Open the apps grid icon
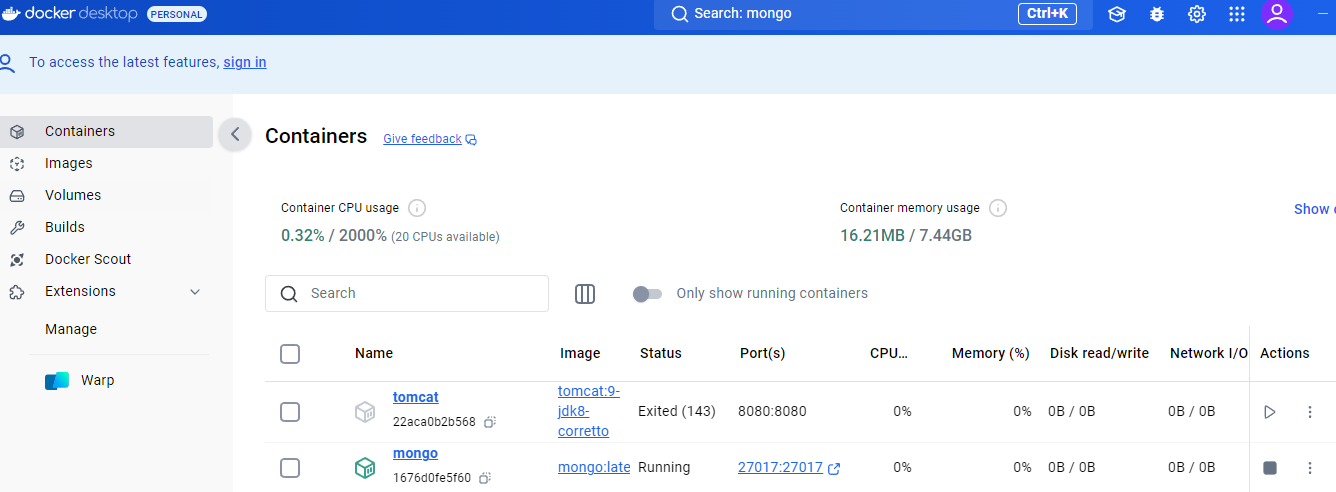 coord(1237,14)
